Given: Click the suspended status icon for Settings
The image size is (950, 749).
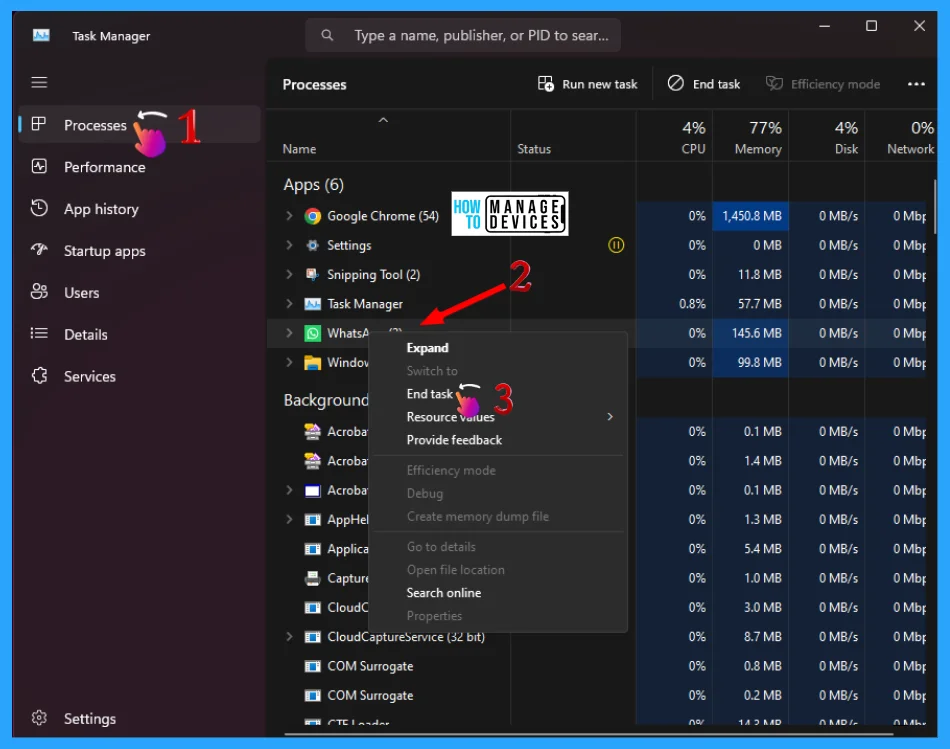Looking at the screenshot, I should (616, 245).
